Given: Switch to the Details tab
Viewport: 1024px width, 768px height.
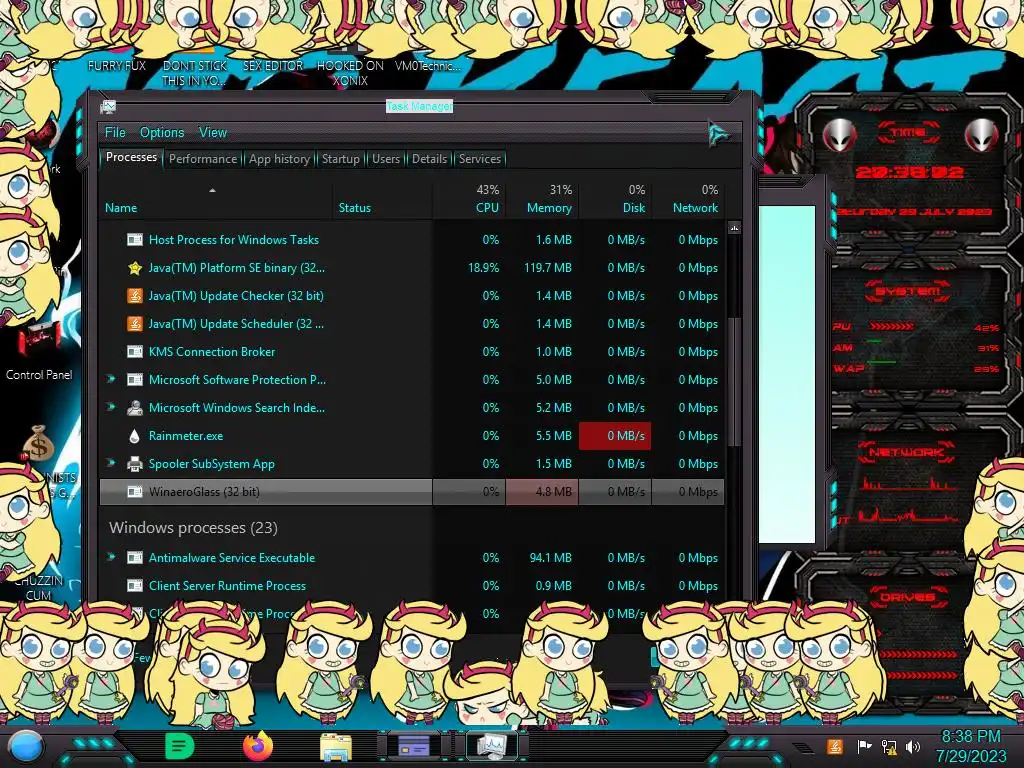Looking at the screenshot, I should tap(429, 159).
